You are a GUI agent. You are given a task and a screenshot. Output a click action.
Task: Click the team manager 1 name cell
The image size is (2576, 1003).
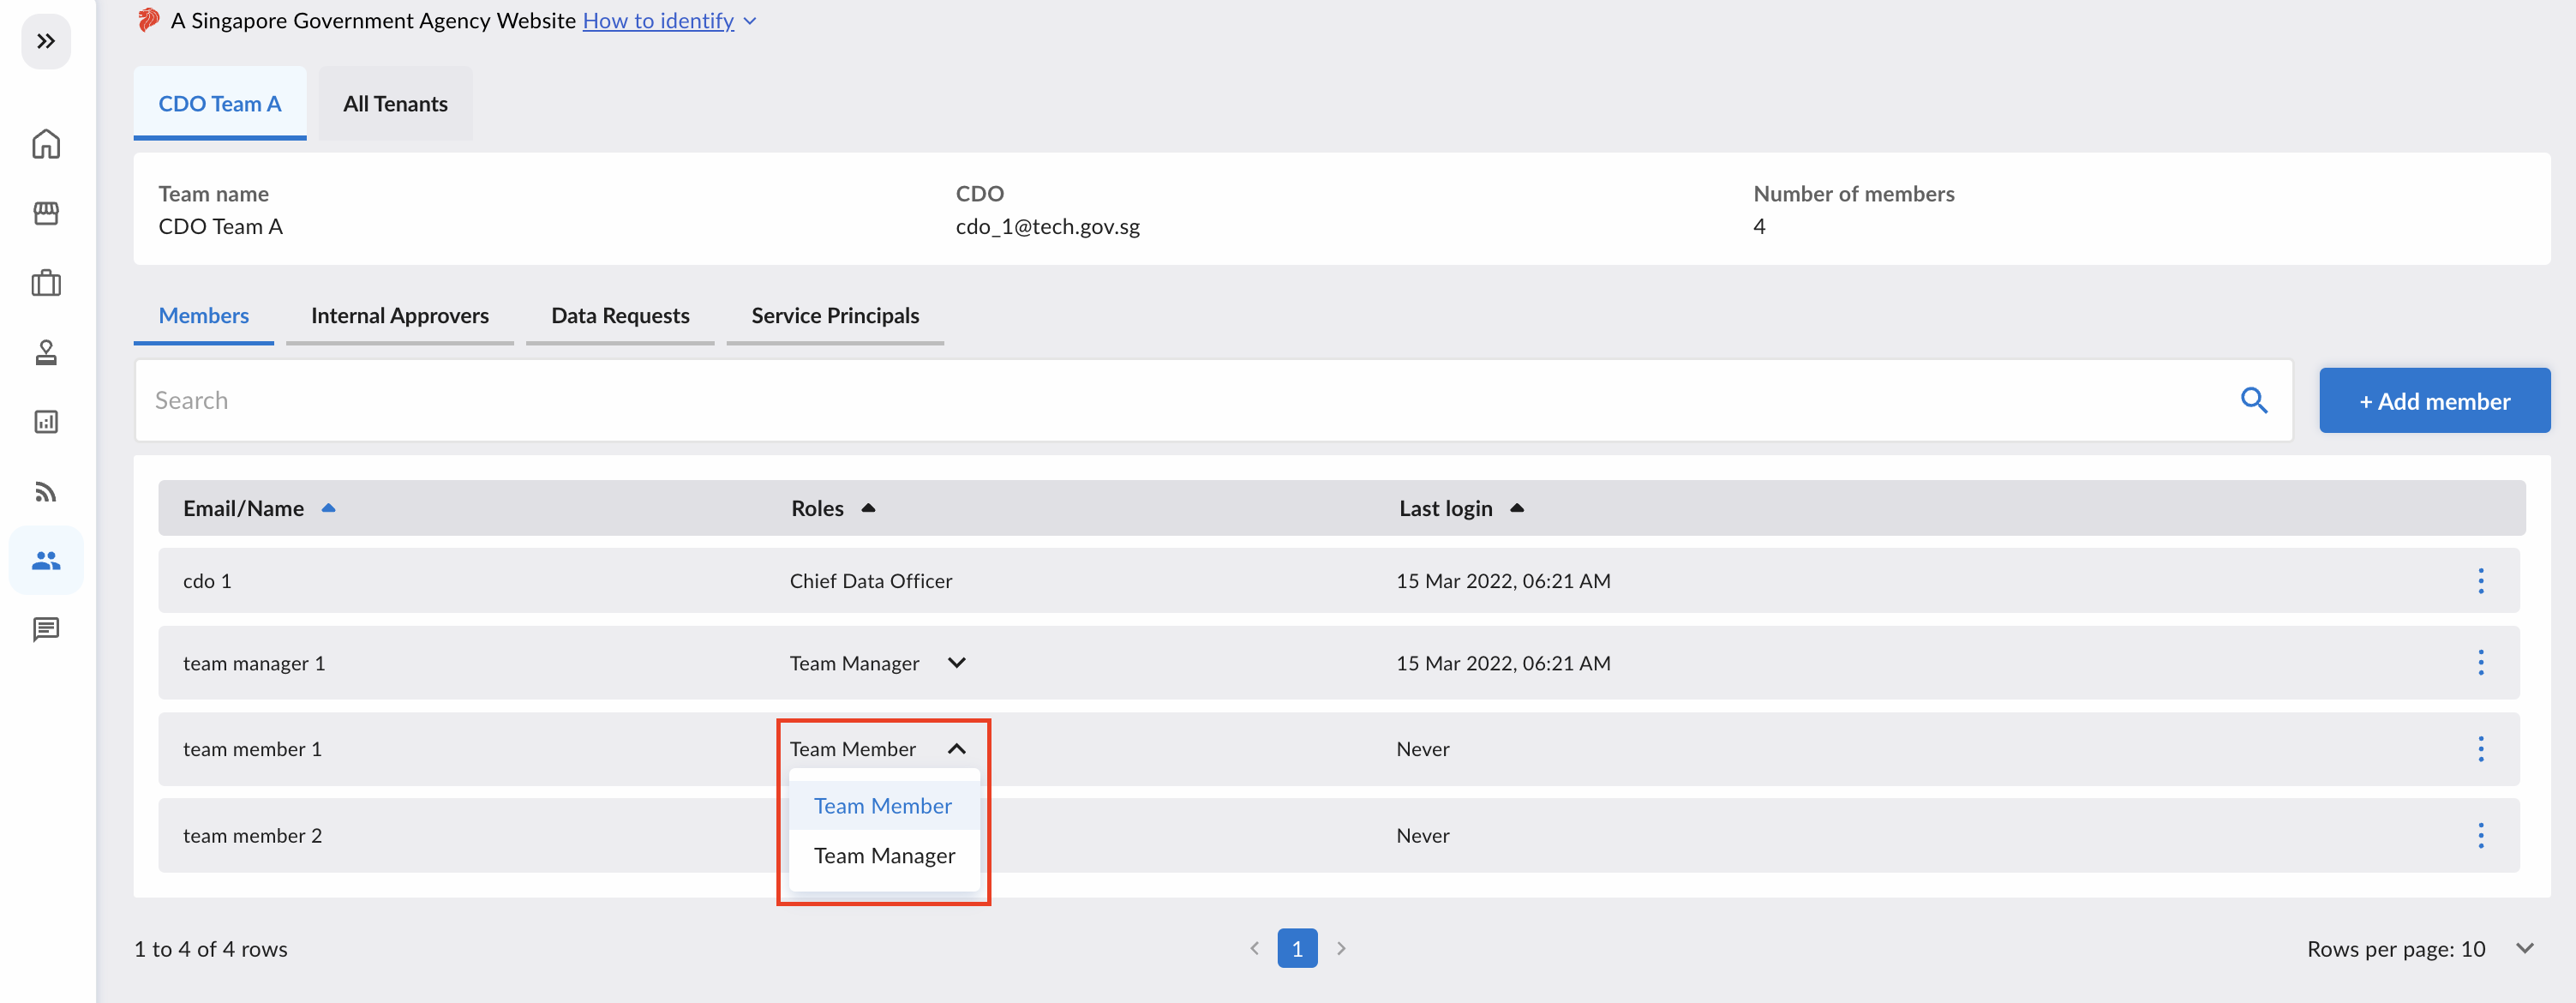[x=254, y=664]
